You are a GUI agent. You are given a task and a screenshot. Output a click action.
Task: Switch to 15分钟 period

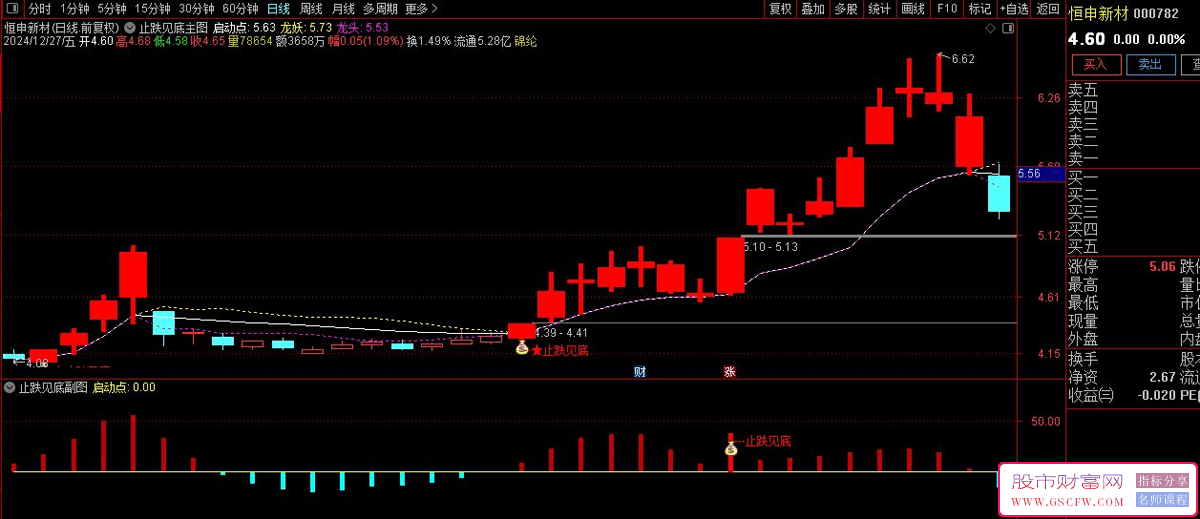pos(152,9)
